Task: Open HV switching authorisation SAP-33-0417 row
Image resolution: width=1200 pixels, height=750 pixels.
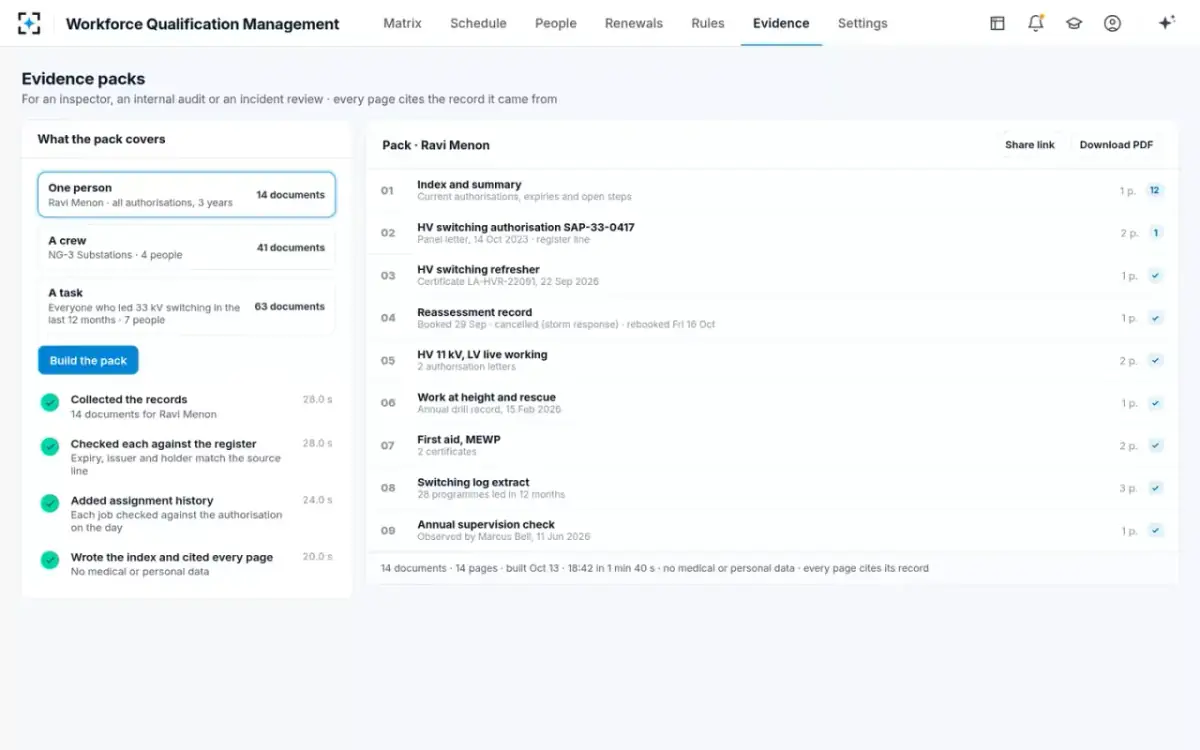Action: click(772, 233)
